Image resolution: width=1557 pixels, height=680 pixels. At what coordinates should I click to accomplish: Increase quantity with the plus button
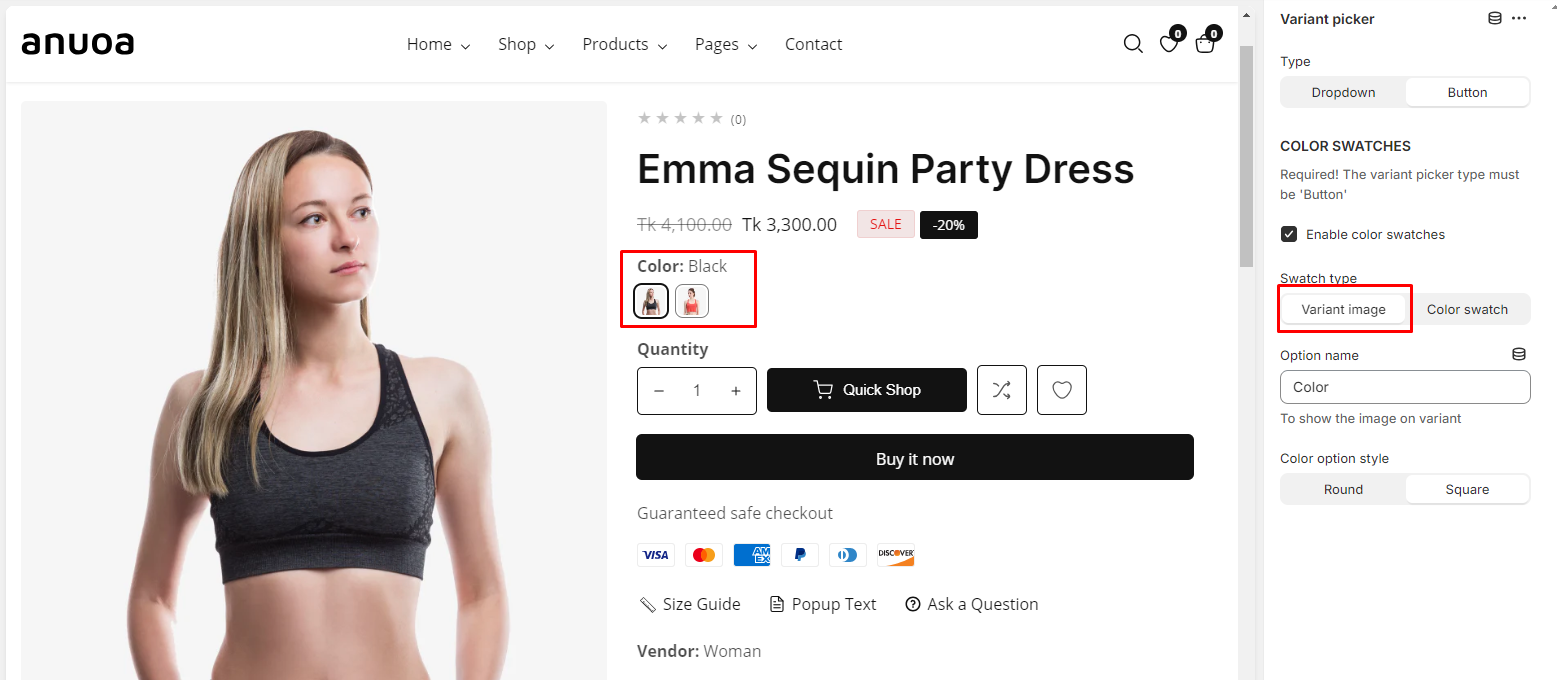coord(736,391)
